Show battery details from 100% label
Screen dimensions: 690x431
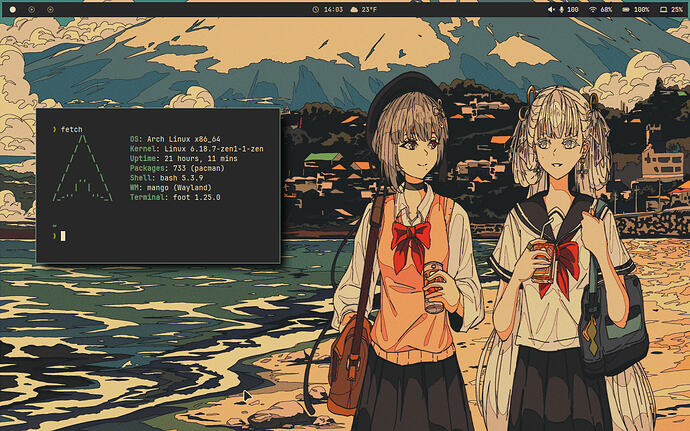click(x=641, y=9)
